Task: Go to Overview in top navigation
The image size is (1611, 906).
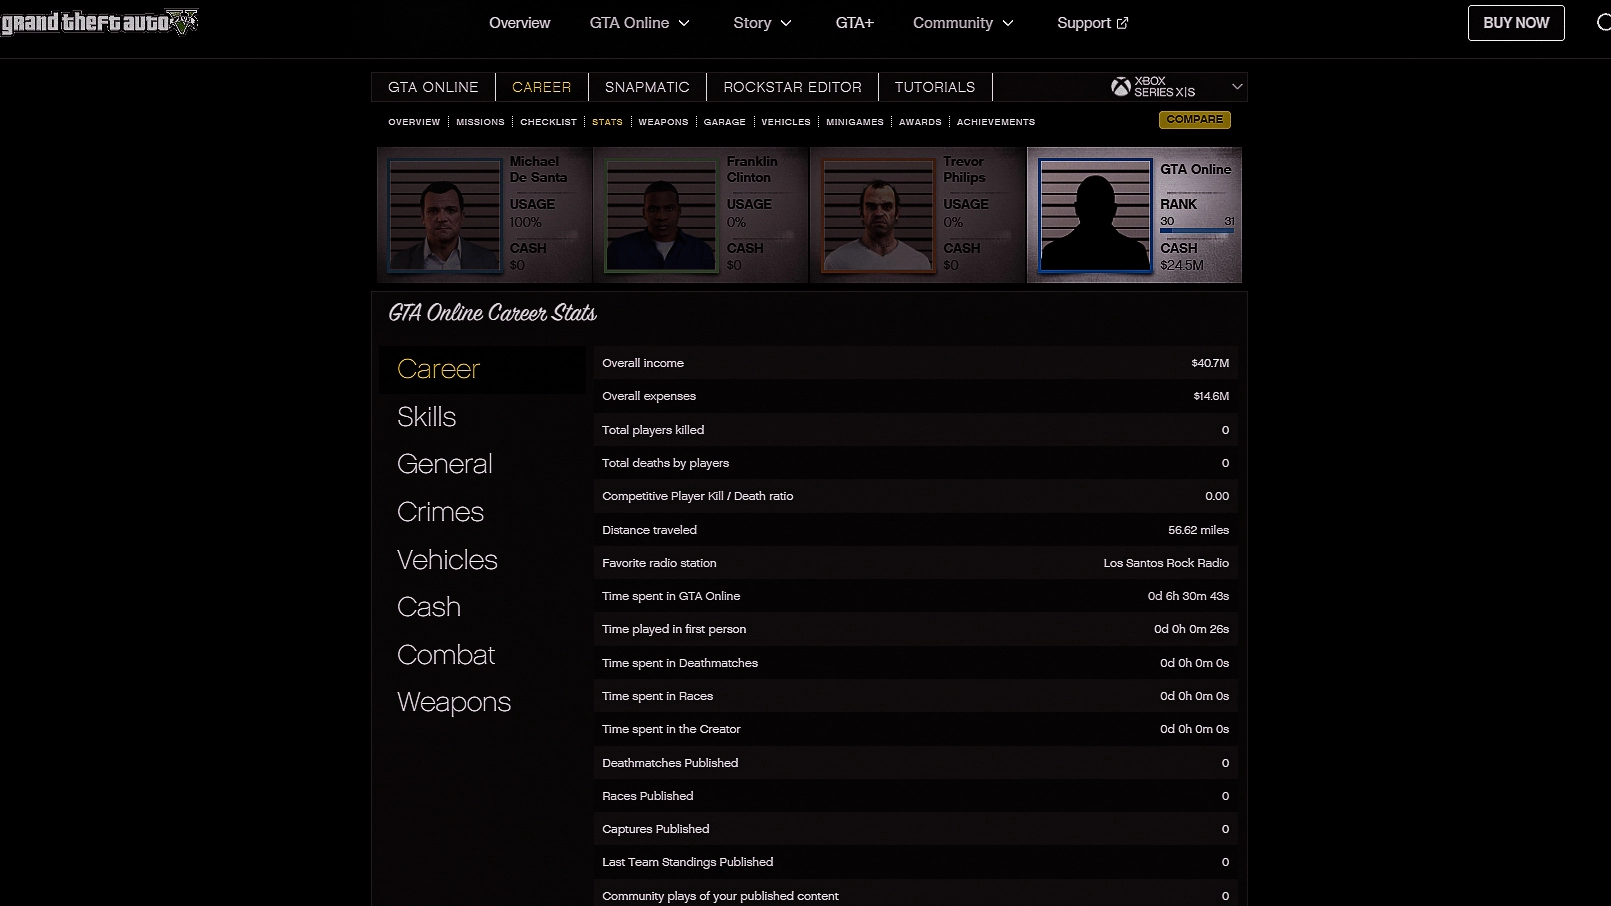Action: pyautogui.click(x=519, y=23)
